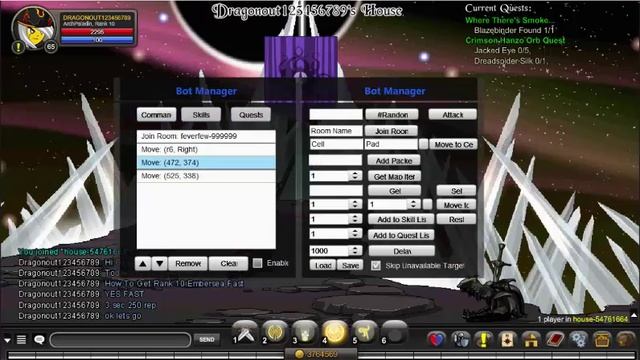Click the level 65 badge
This screenshot has height=360, width=640.
51,47
